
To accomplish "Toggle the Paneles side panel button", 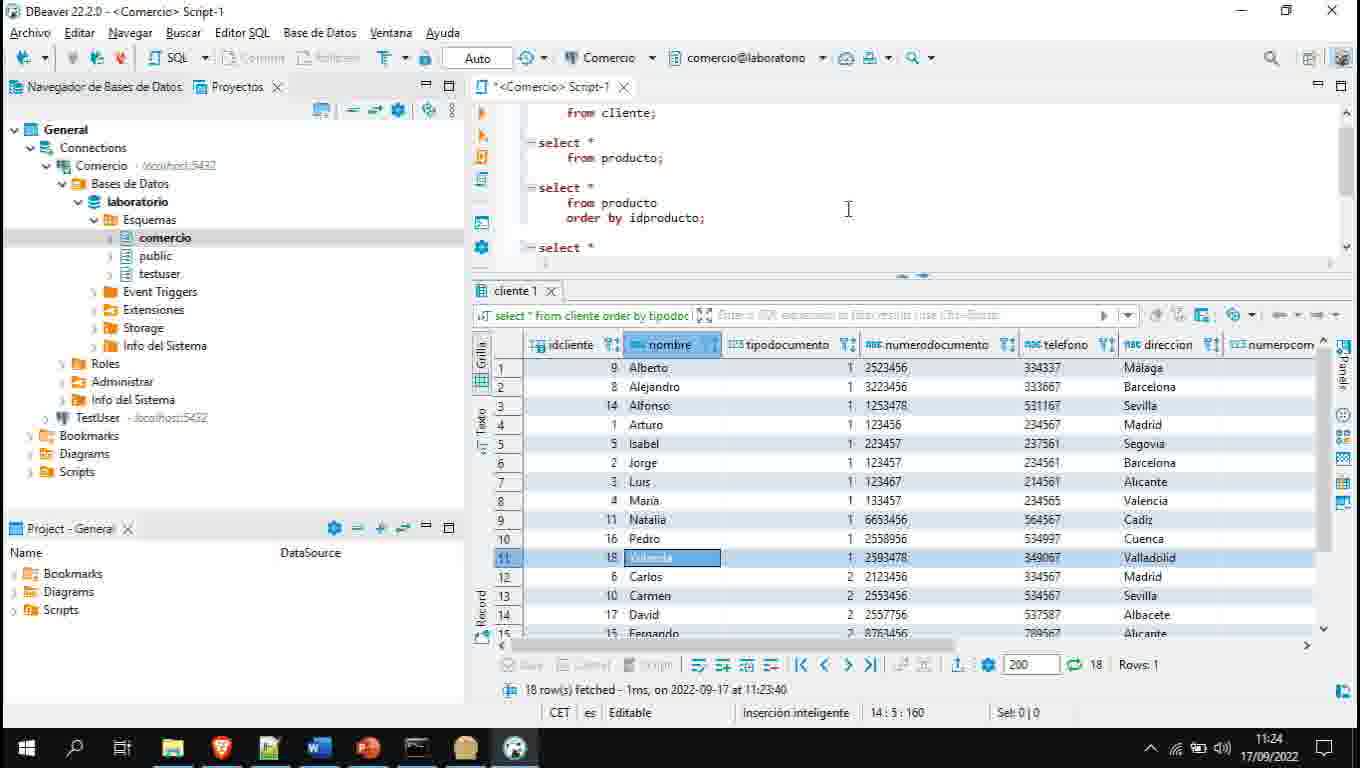I will click(x=1343, y=365).
